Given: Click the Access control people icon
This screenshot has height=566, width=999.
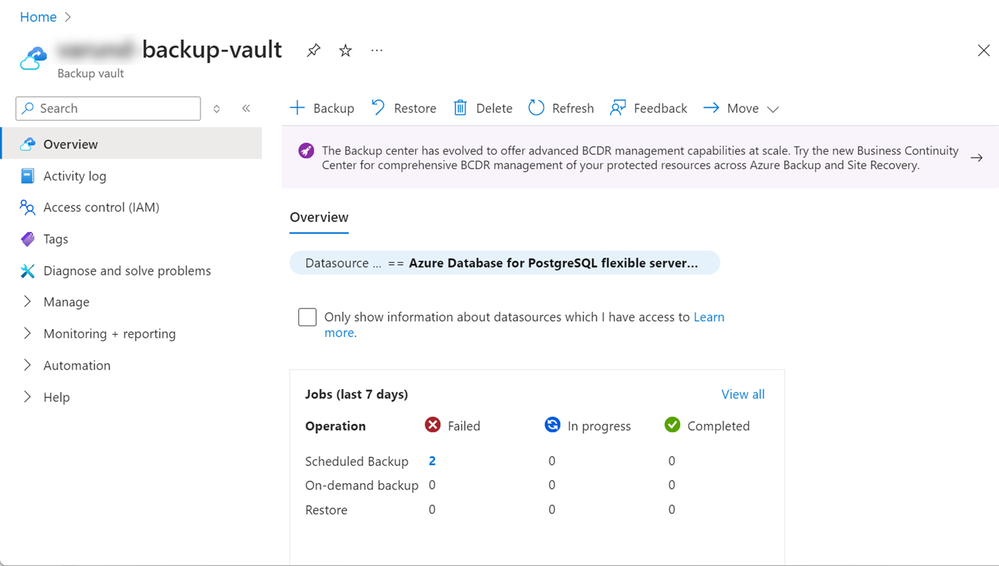Looking at the screenshot, I should (27, 207).
